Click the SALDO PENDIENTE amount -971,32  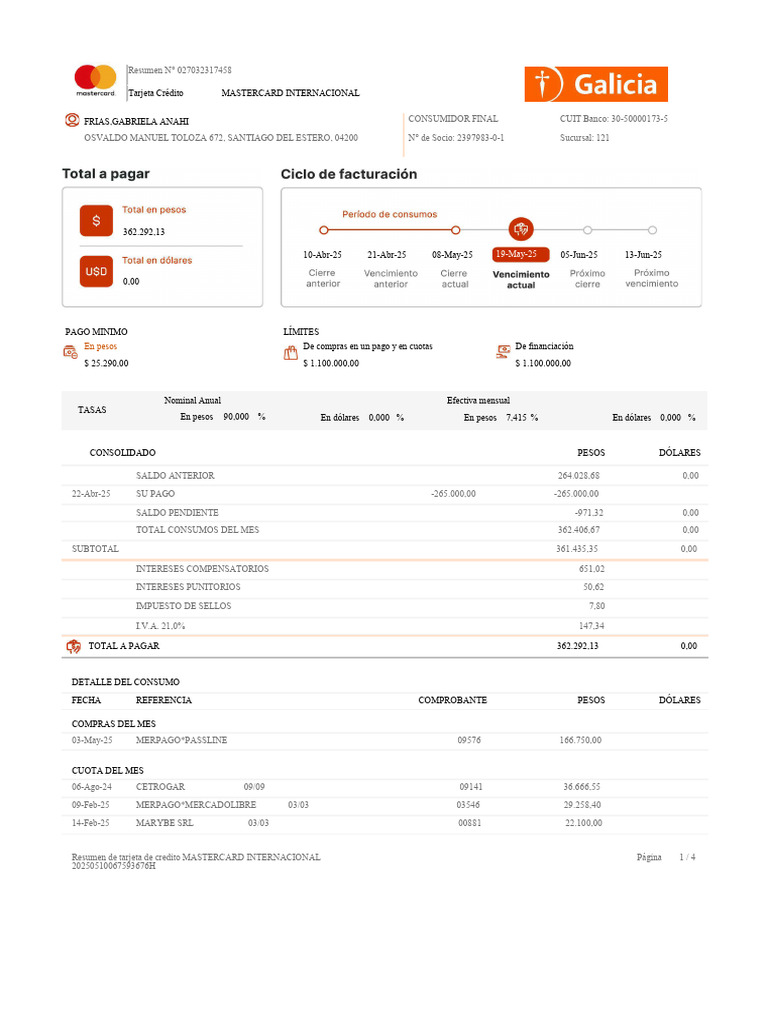pyautogui.click(x=589, y=513)
